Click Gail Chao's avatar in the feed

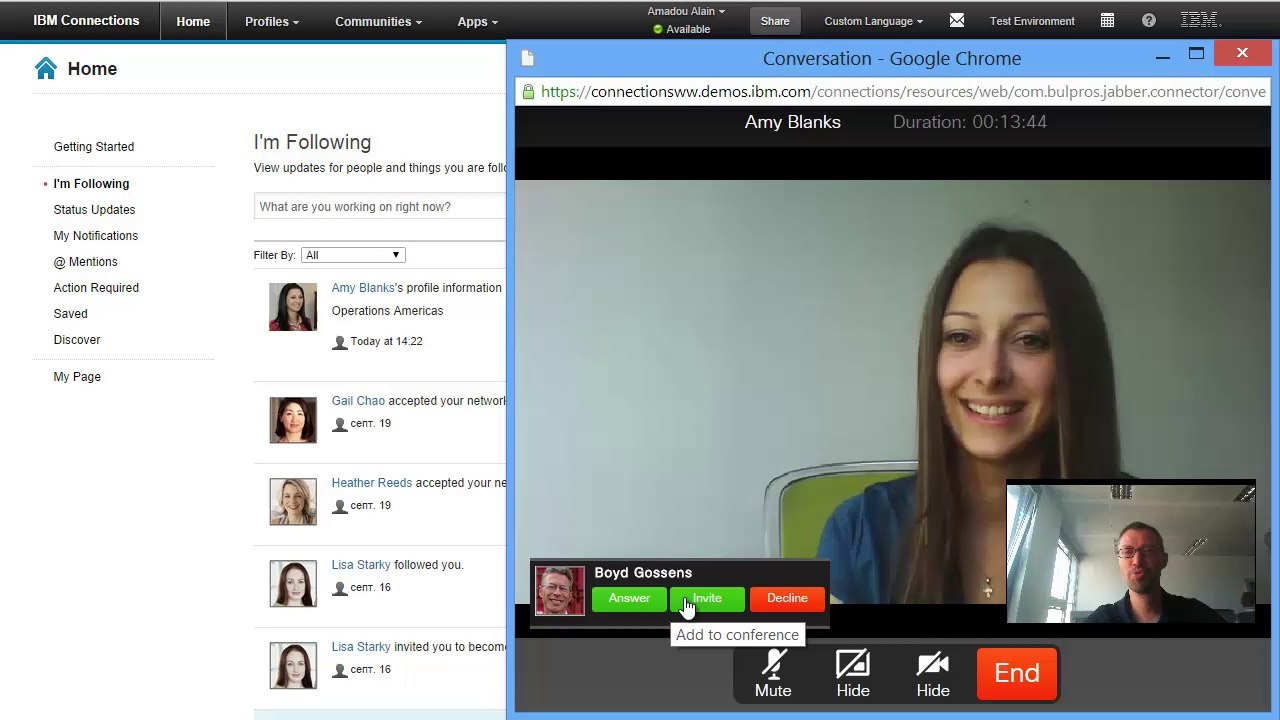(x=293, y=420)
